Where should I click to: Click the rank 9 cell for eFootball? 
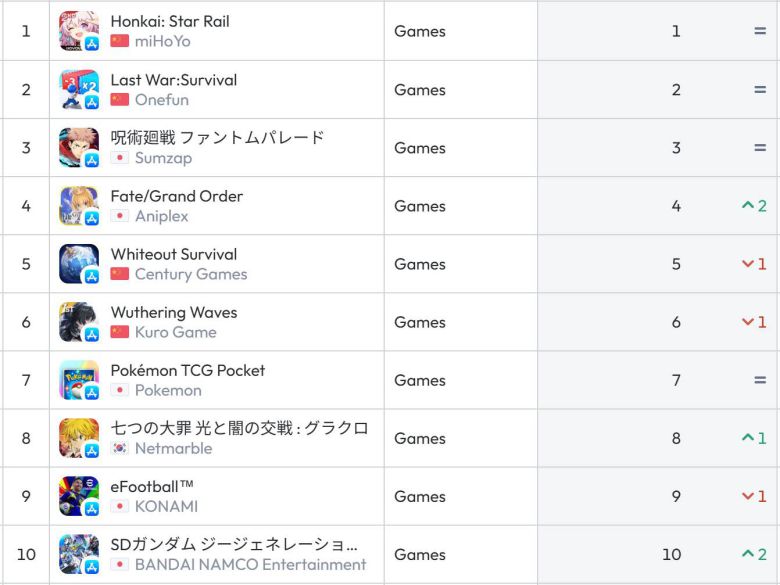click(x=676, y=496)
